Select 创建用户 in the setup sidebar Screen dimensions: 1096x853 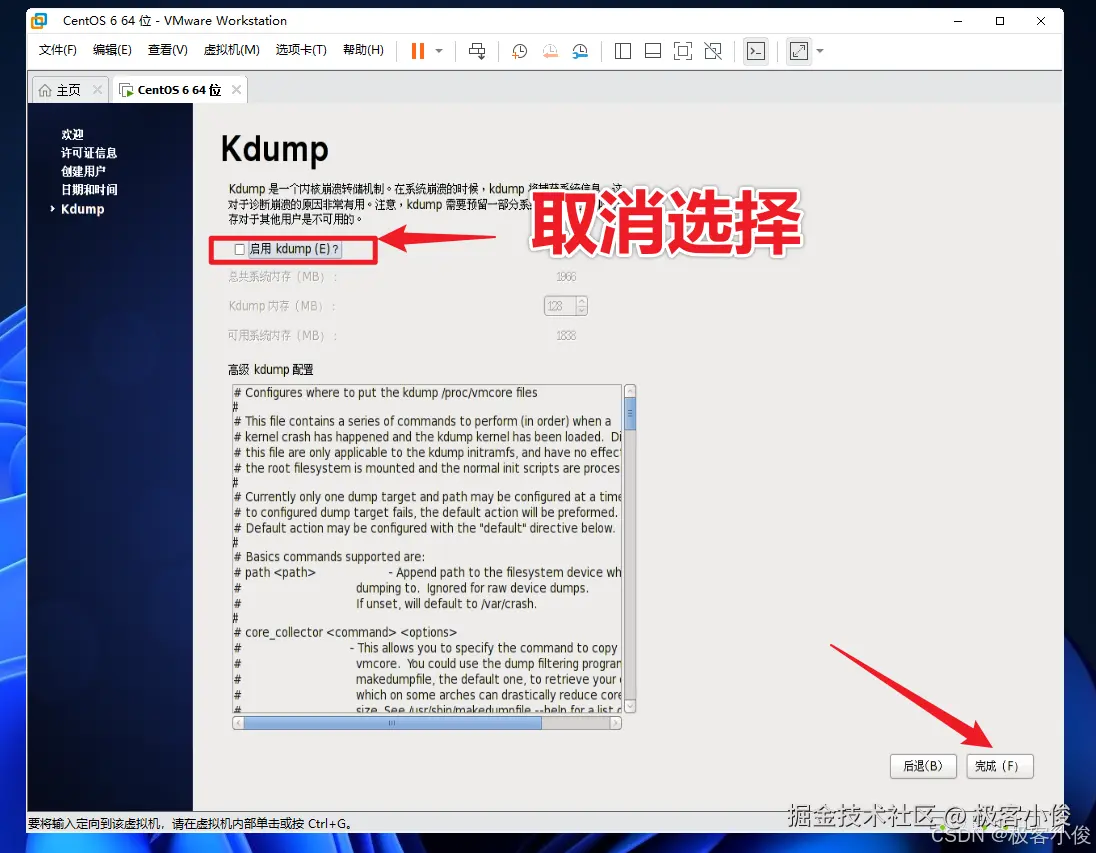(83, 171)
